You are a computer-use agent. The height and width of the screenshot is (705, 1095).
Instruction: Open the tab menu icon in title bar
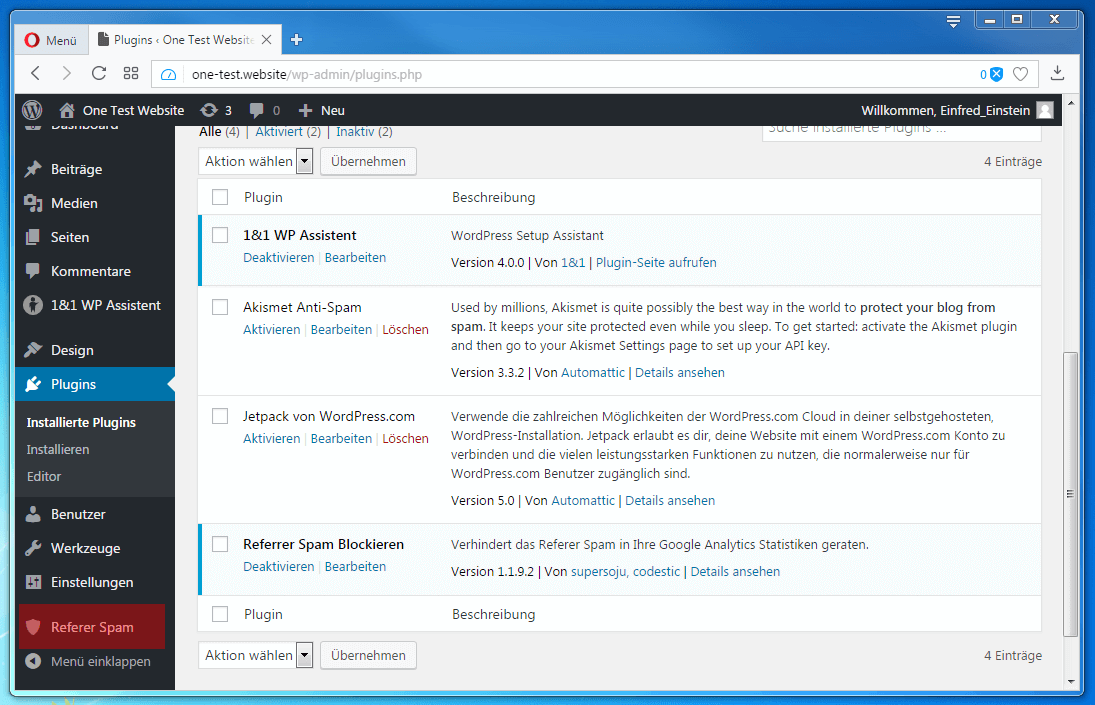coord(953,21)
